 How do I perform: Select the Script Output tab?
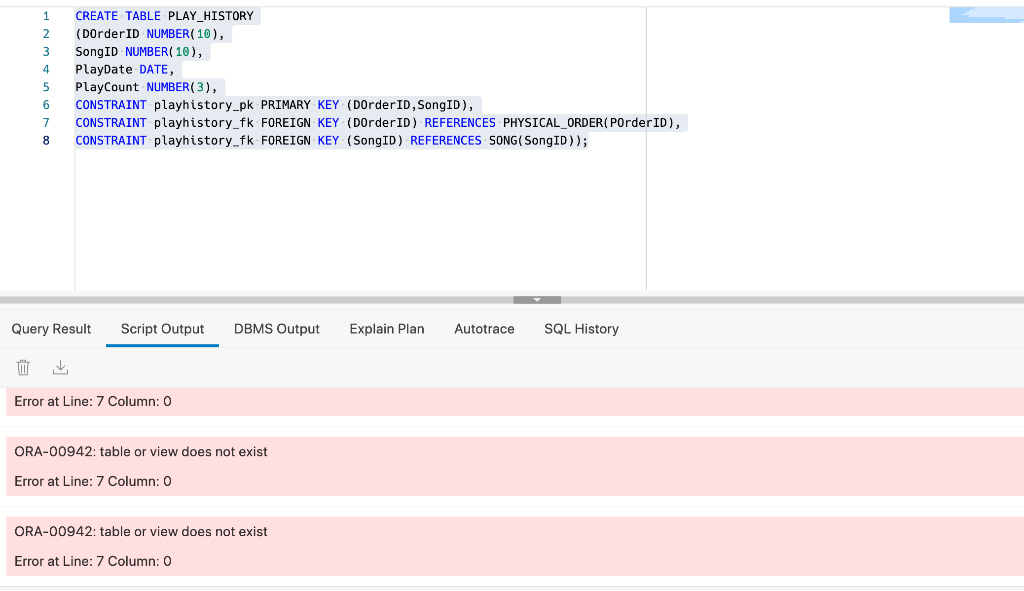[162, 329]
